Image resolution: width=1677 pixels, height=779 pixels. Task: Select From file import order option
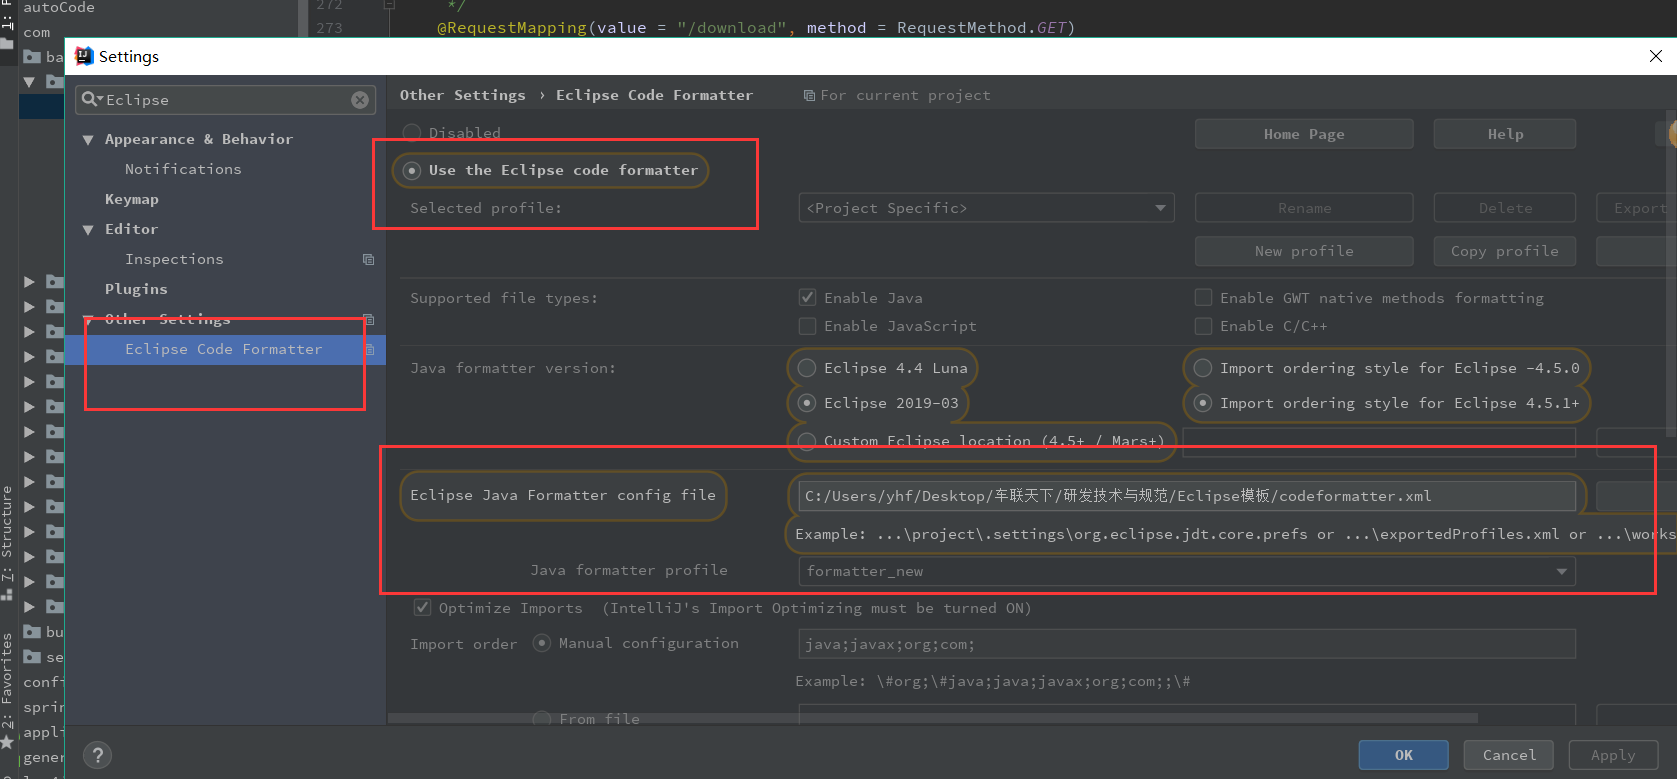(x=542, y=719)
